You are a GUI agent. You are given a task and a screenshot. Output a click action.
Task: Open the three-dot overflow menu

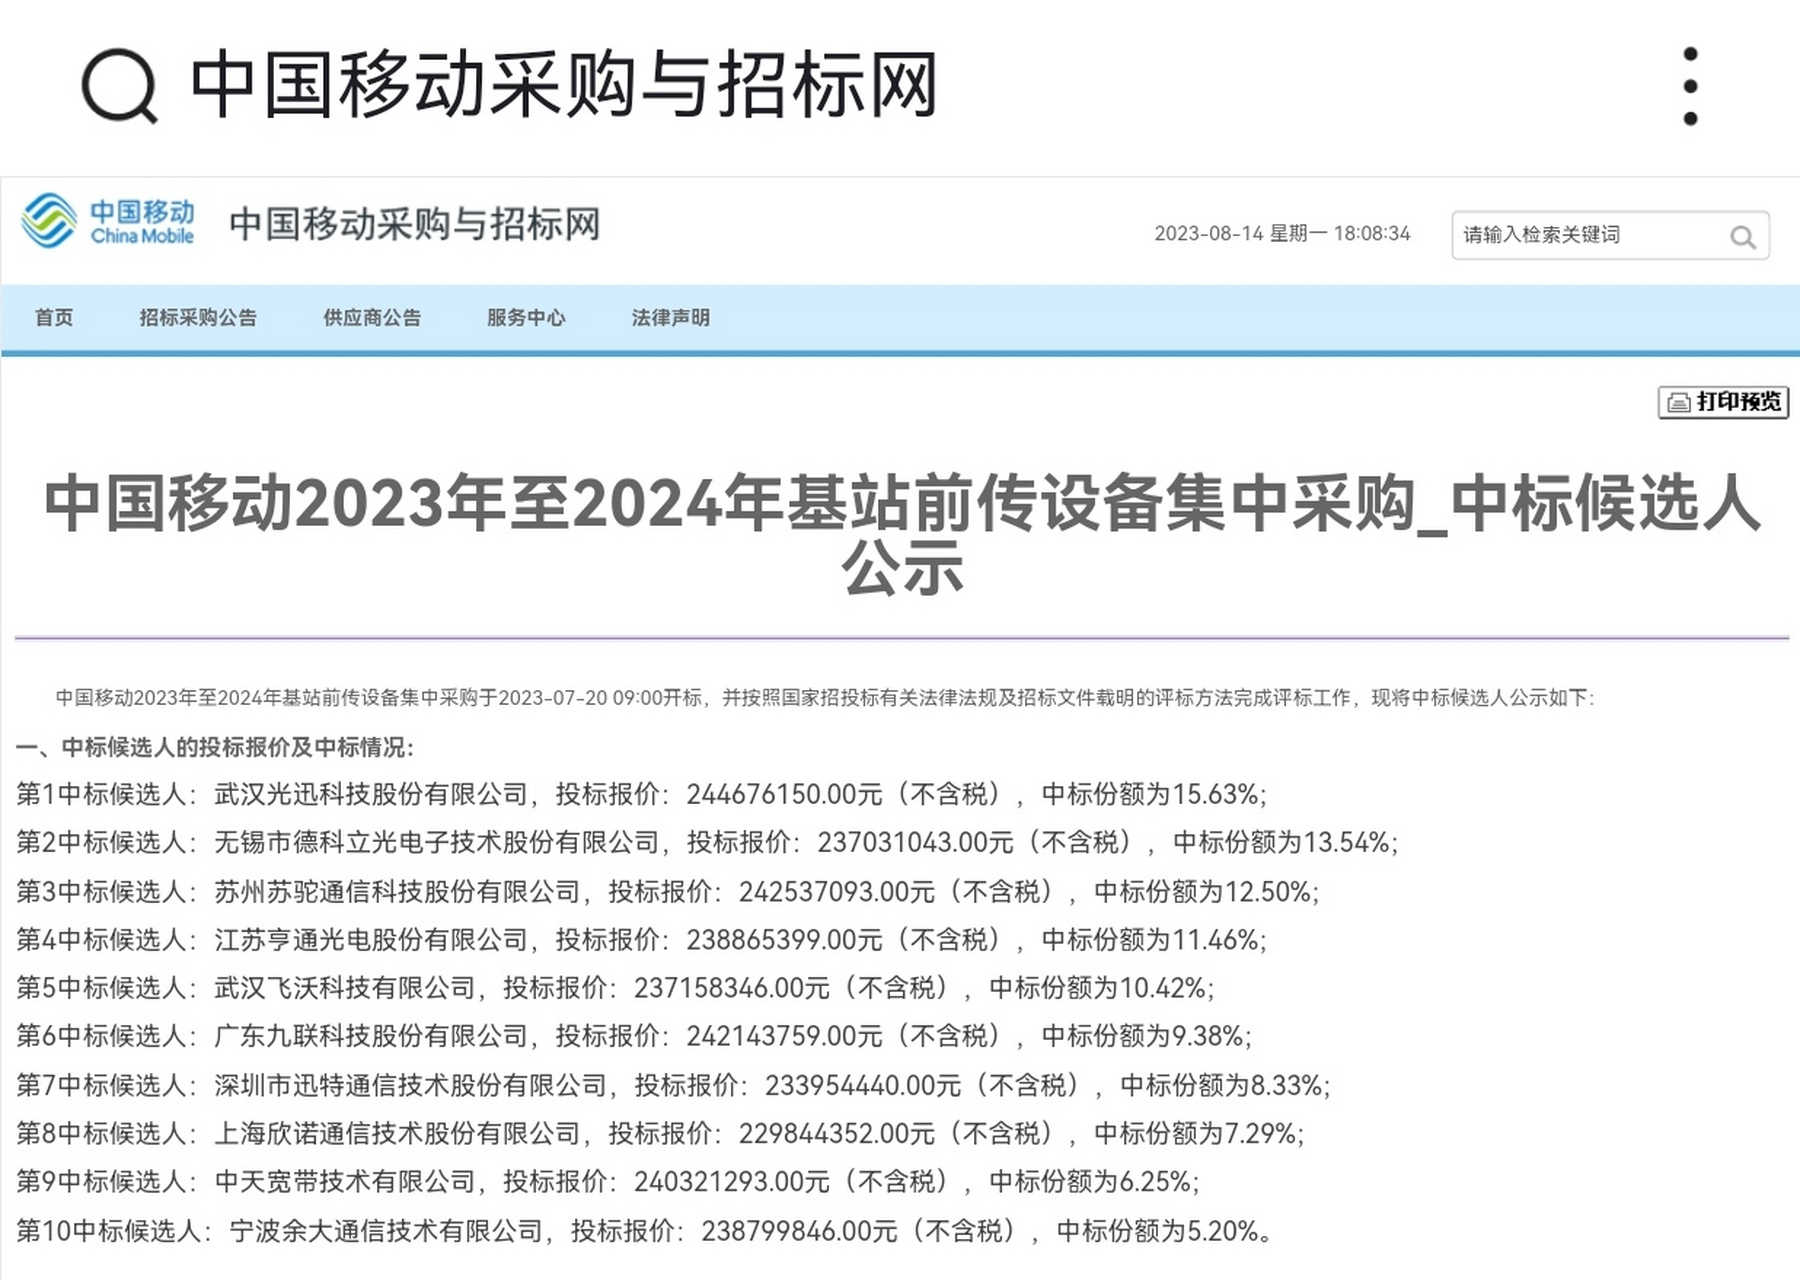(x=1690, y=86)
